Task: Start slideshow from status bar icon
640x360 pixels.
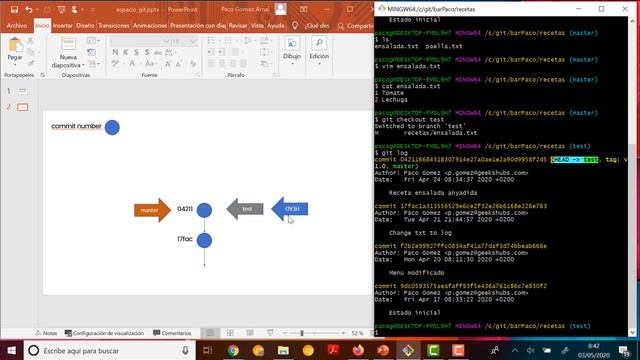Action: [270, 333]
